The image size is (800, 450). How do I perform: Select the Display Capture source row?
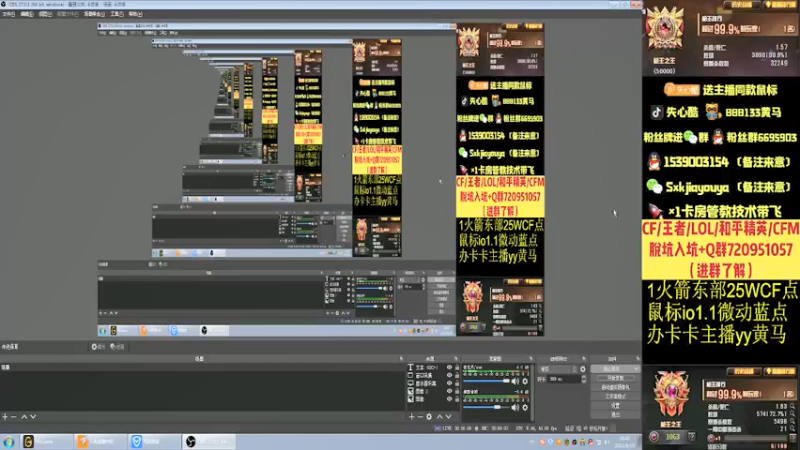(433, 383)
